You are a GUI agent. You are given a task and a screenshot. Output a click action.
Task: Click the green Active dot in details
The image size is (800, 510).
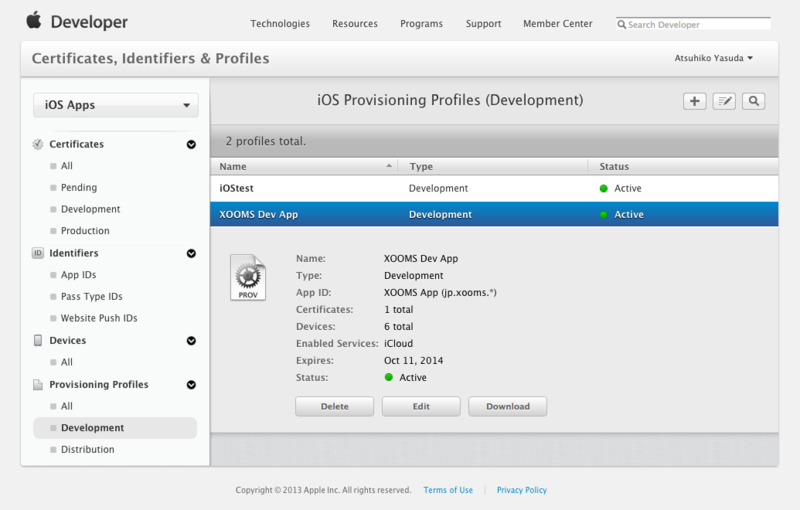(x=389, y=377)
